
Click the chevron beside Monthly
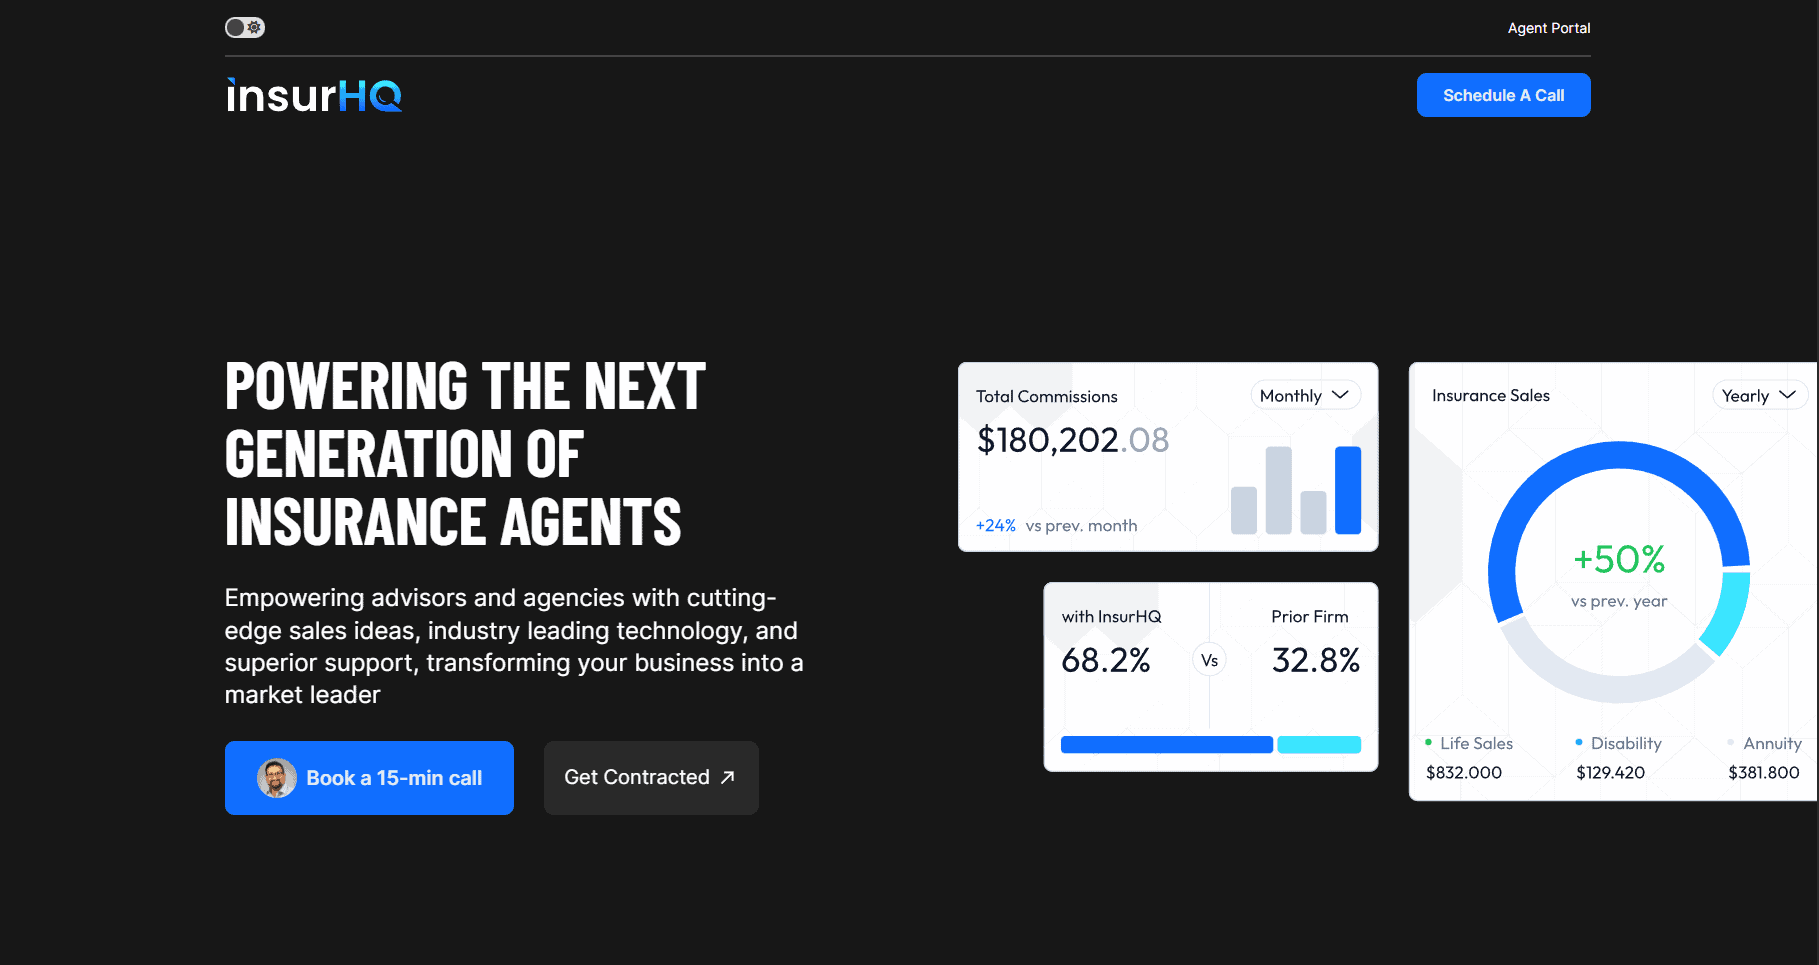pyautogui.click(x=1341, y=395)
